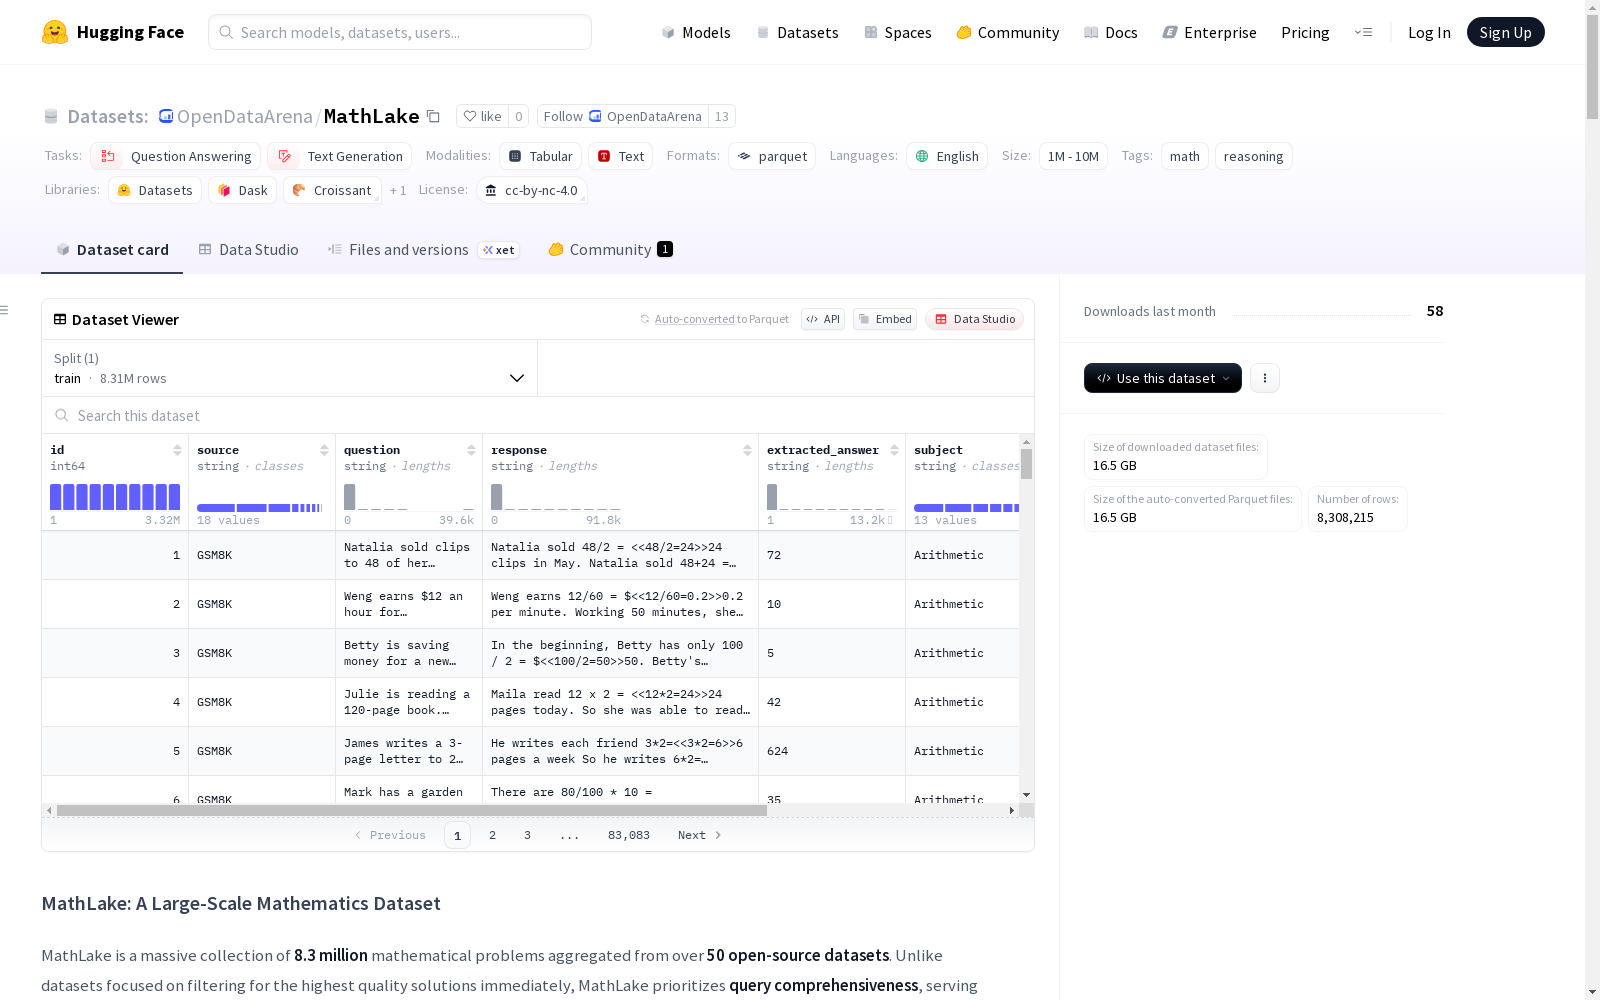Open Community in top navigation
The image size is (1600, 1000).
pos(1008,32)
